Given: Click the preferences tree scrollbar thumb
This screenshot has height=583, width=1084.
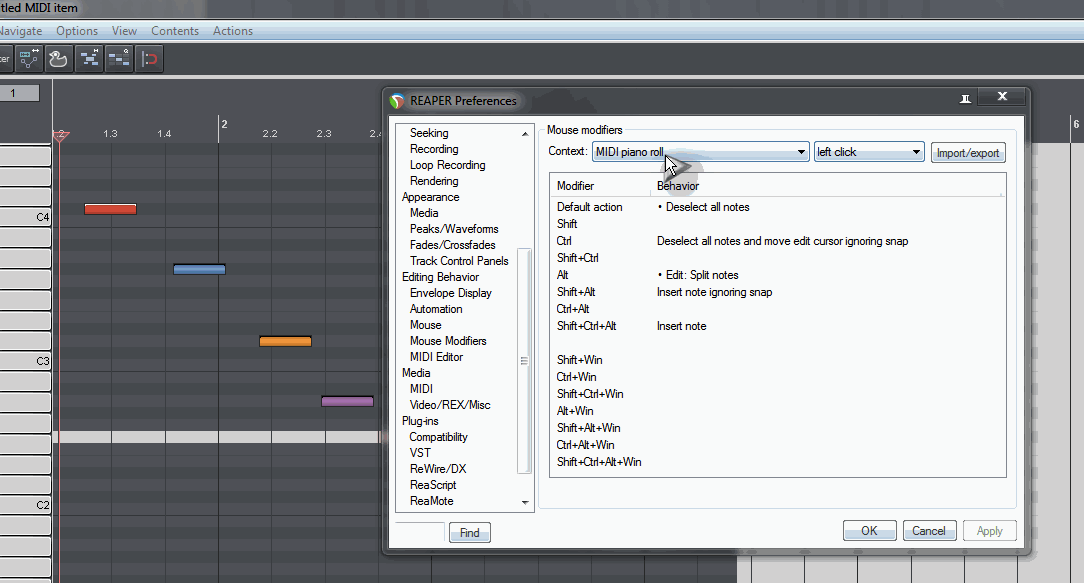Looking at the screenshot, I should (525, 360).
